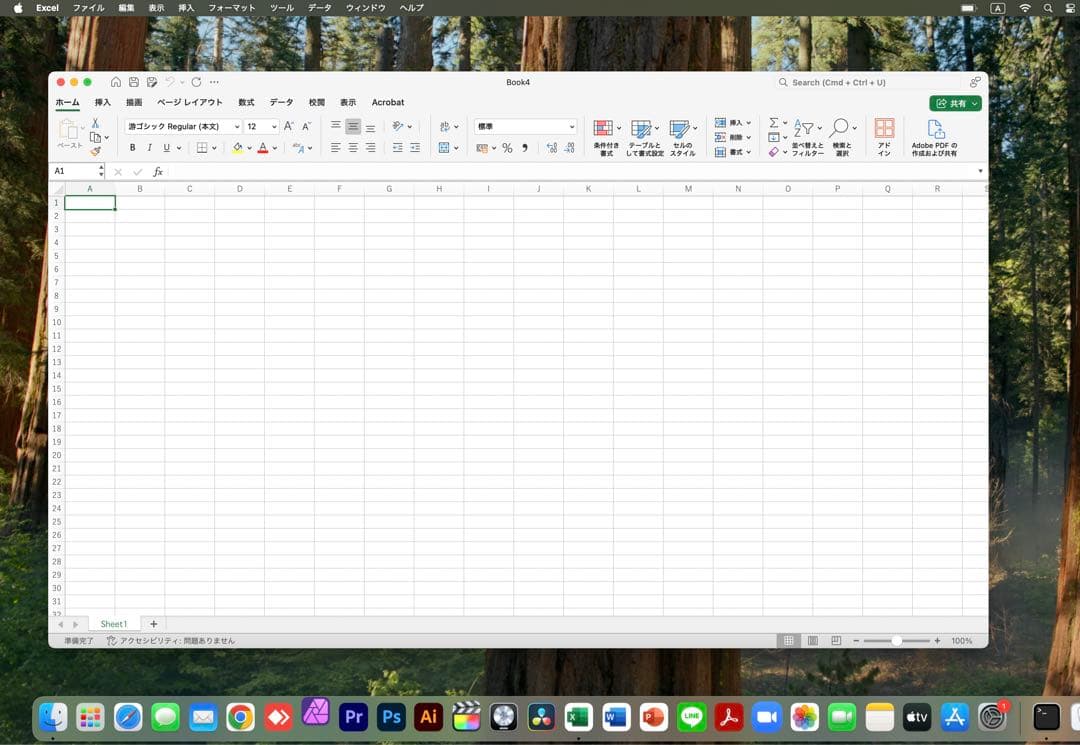Open the font name dropdown 游ゴシック Regular
Screen dimensions: 1080x745
point(182,127)
